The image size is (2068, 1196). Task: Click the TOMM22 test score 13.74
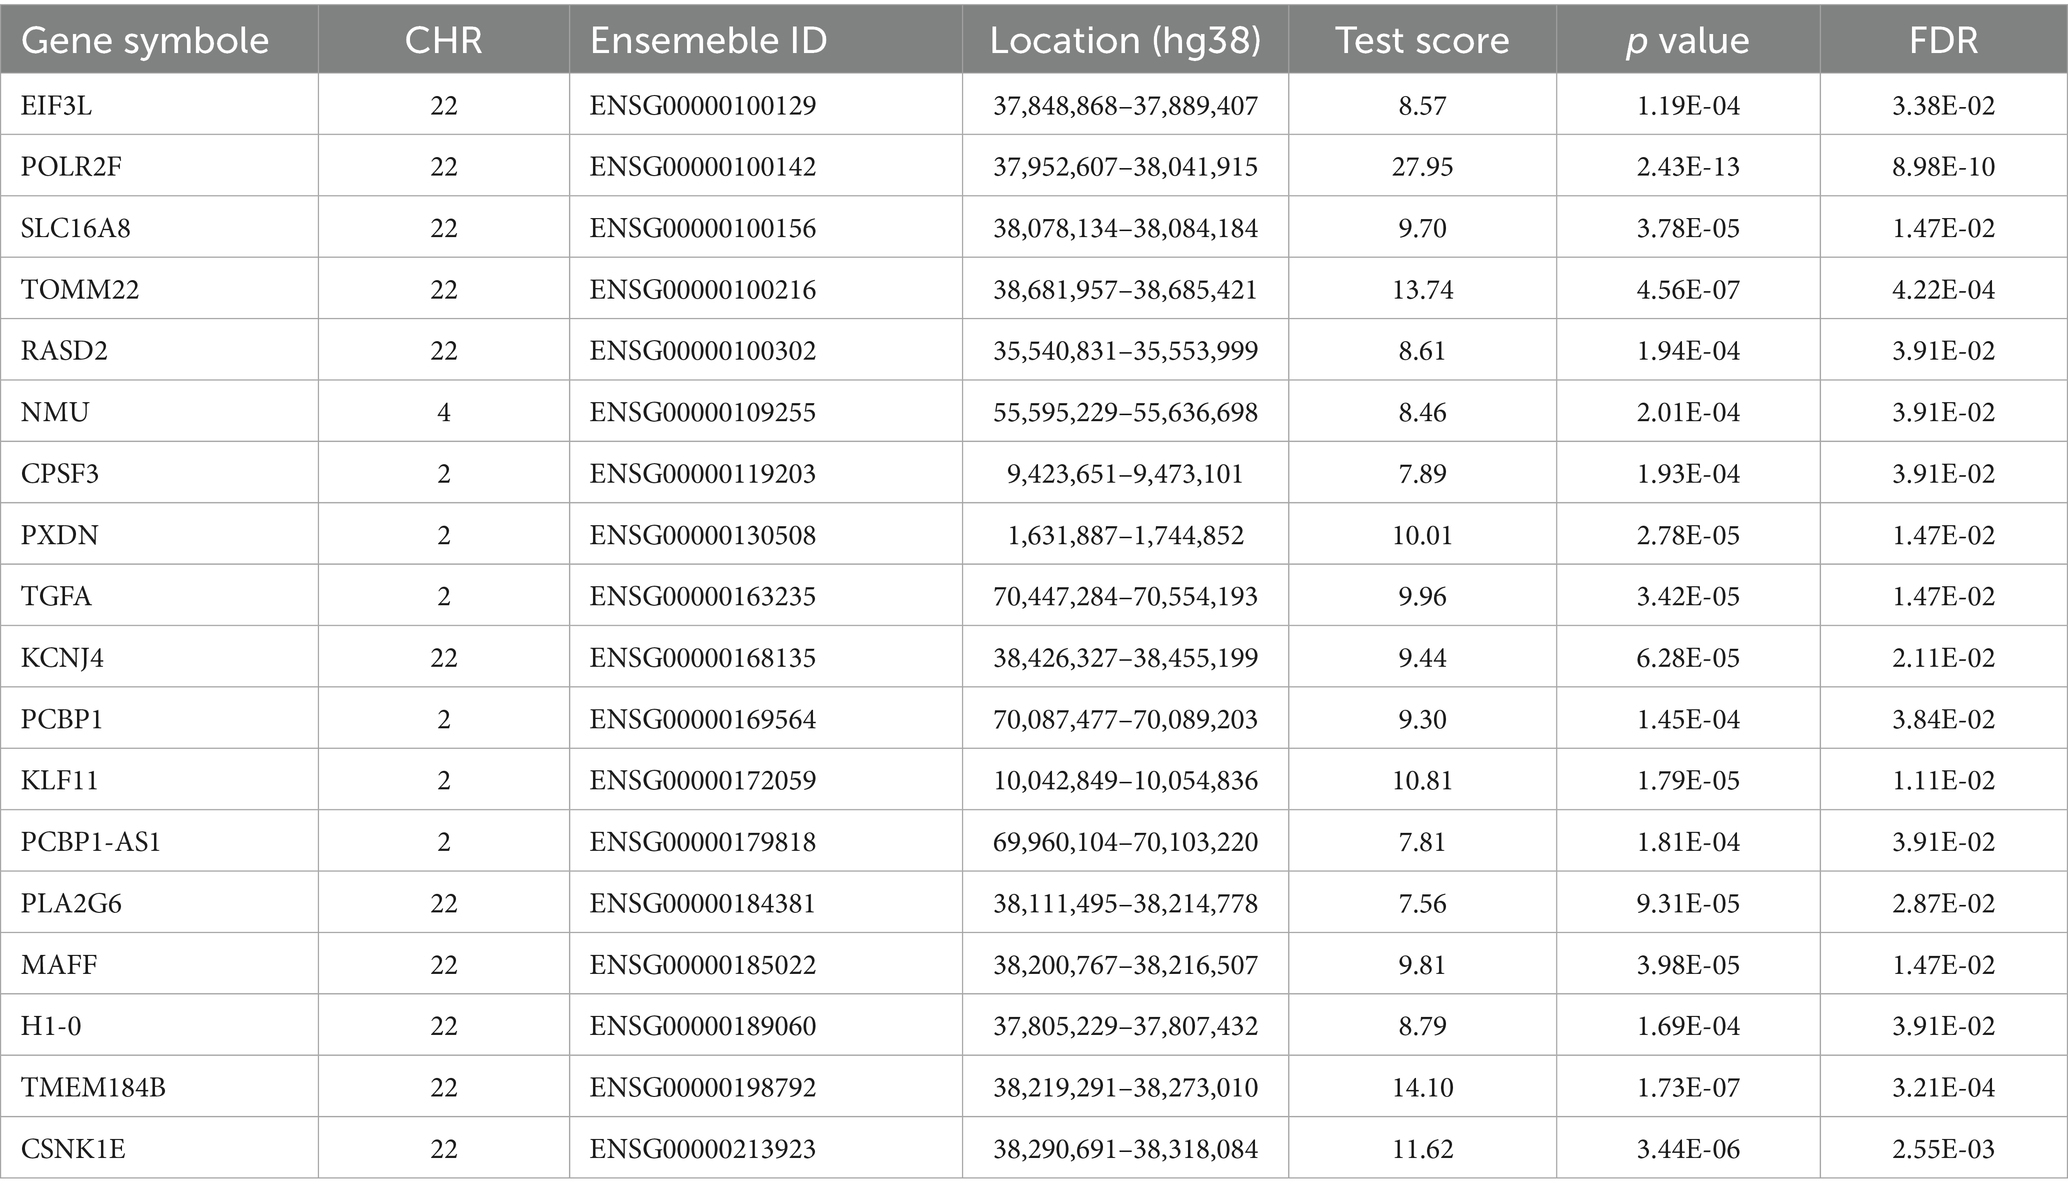pos(1422,289)
